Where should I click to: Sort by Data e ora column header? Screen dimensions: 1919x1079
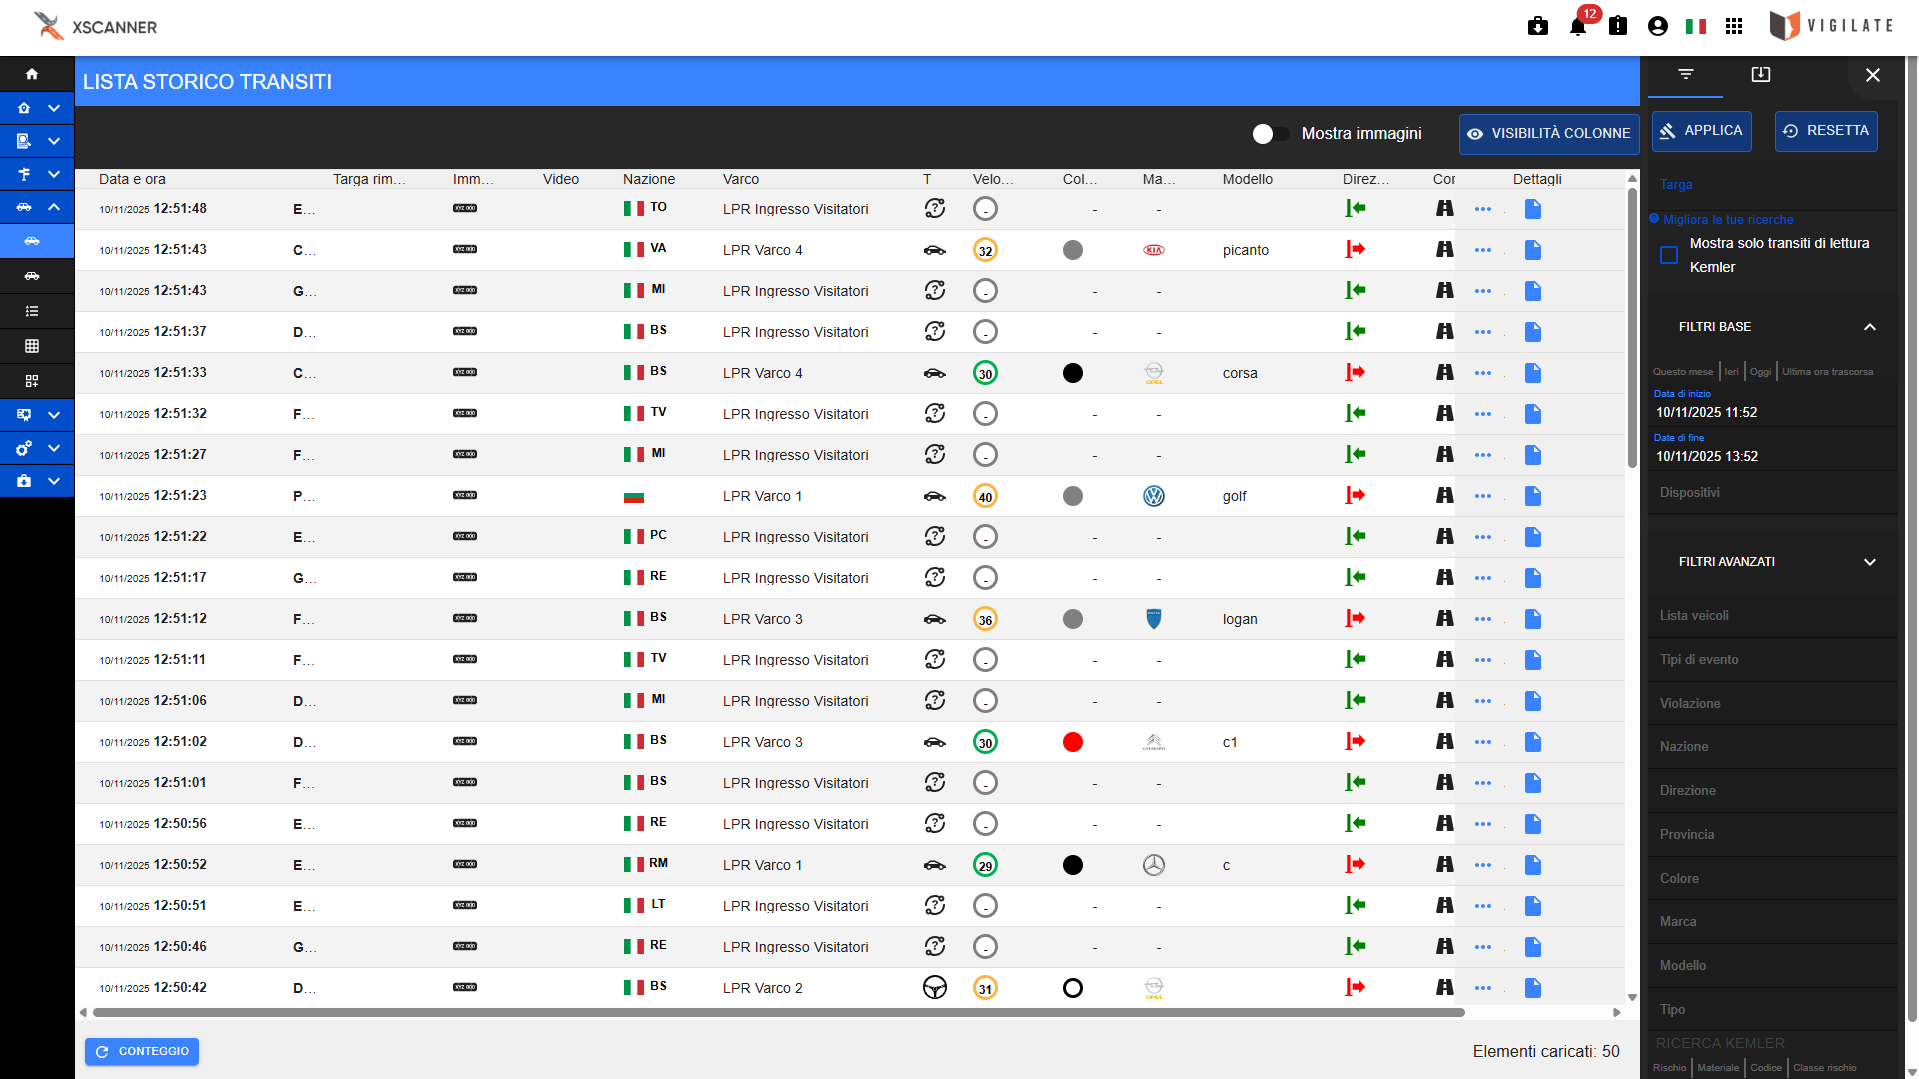[132, 180]
